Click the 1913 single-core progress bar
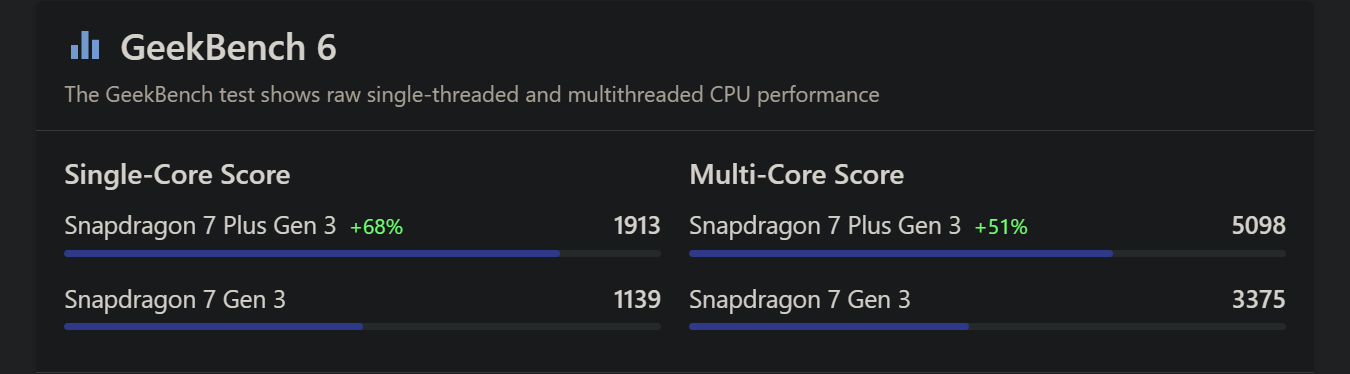This screenshot has height=374, width=1350. point(362,253)
